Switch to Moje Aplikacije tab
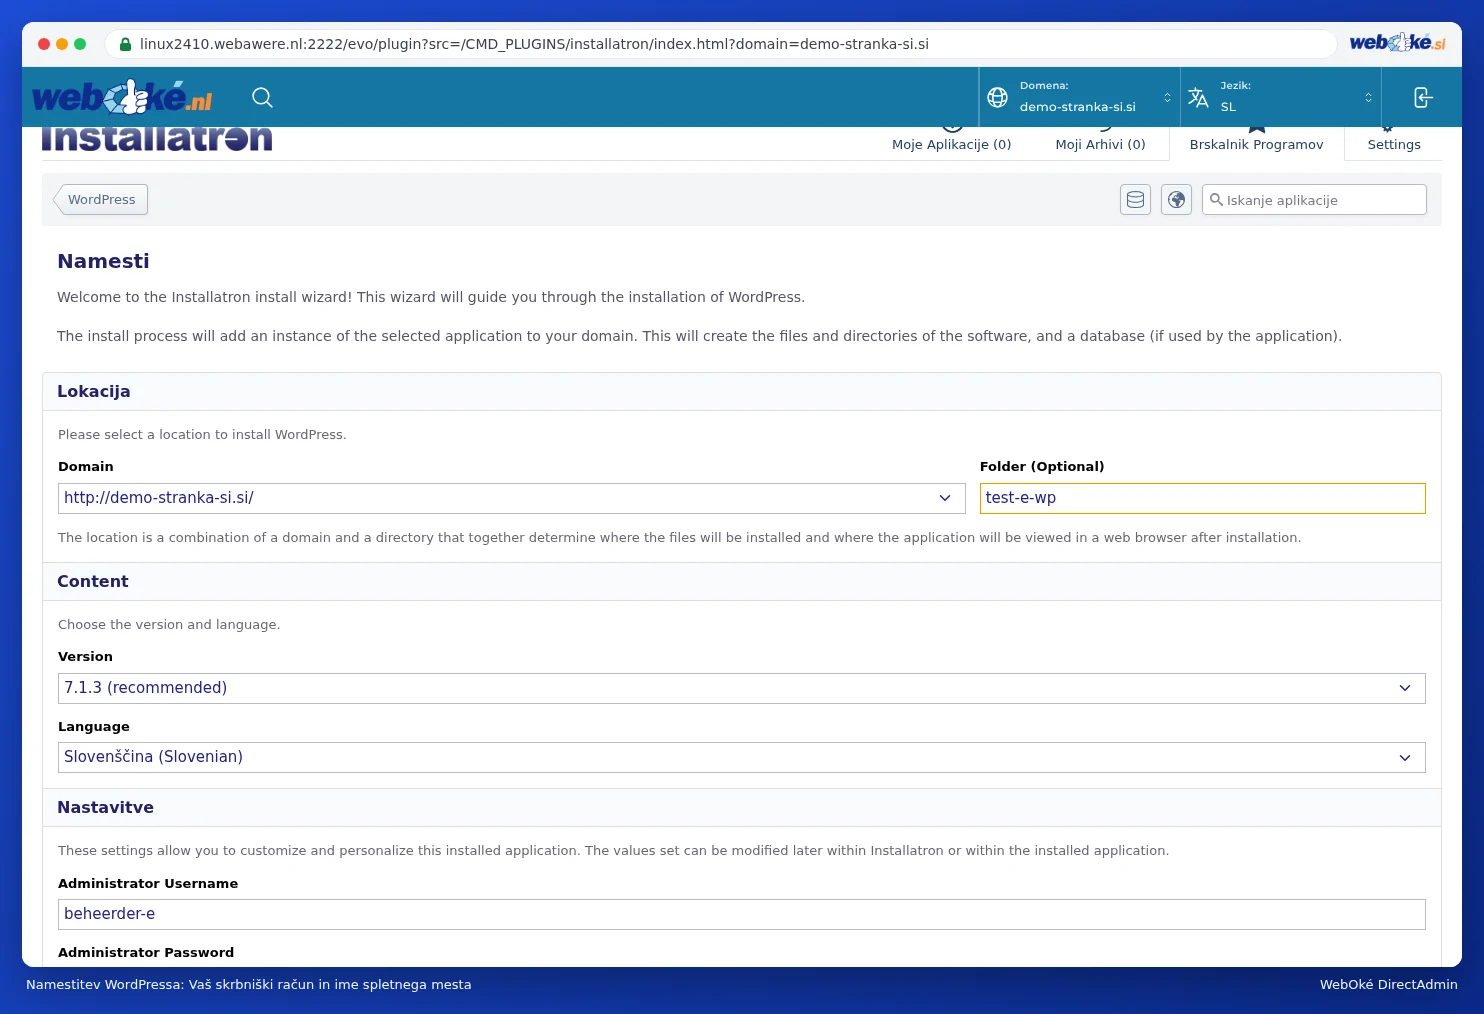The image size is (1484, 1014). (952, 143)
